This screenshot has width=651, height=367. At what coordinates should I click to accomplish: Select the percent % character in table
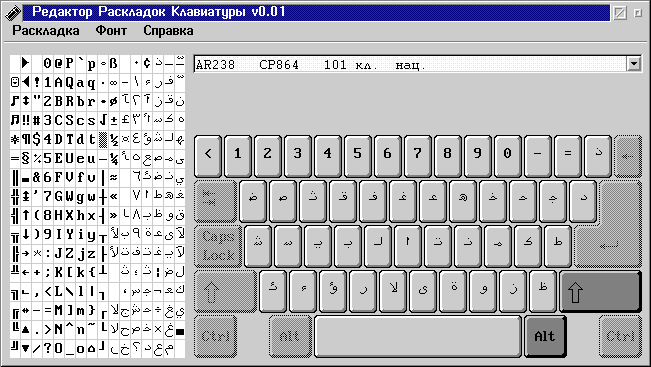[37, 158]
